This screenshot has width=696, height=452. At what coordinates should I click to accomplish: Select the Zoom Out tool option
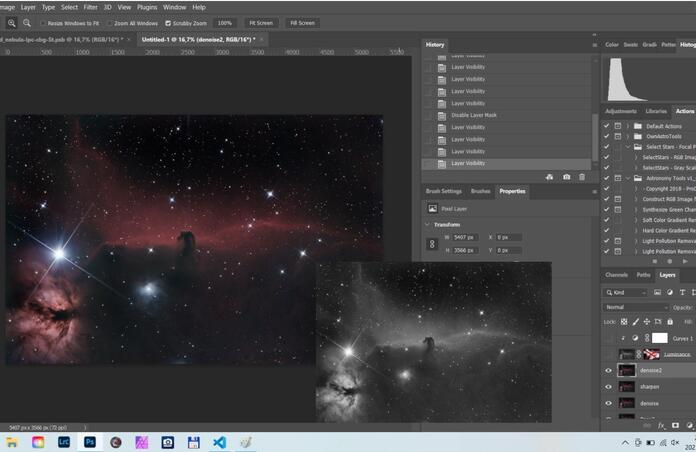[x=27, y=23]
